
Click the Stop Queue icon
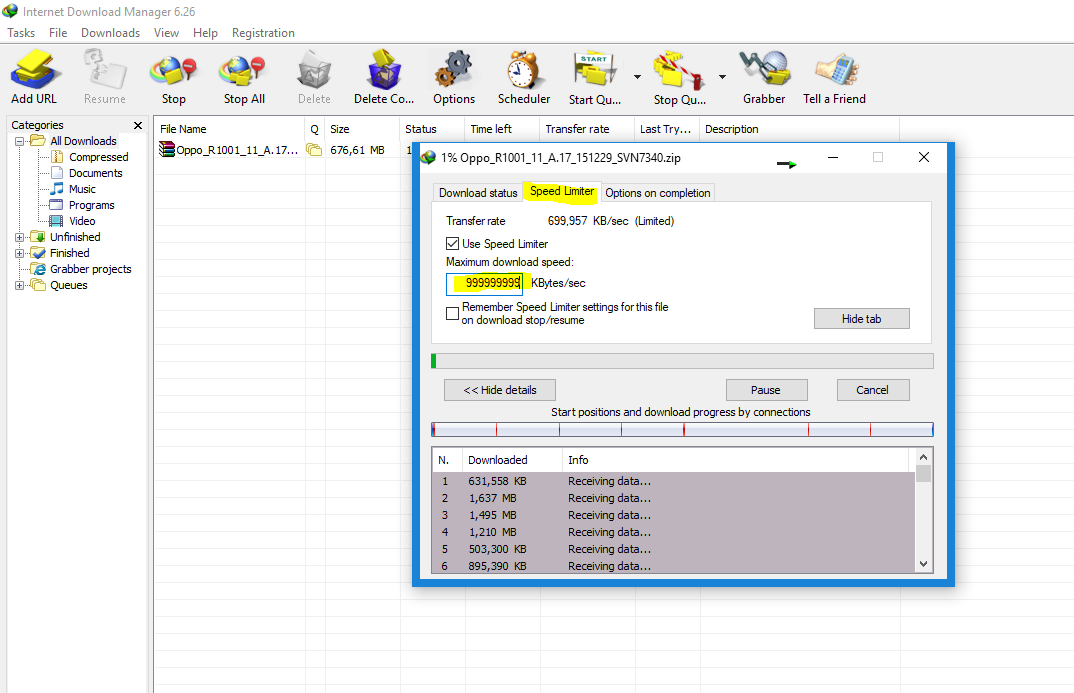click(679, 71)
